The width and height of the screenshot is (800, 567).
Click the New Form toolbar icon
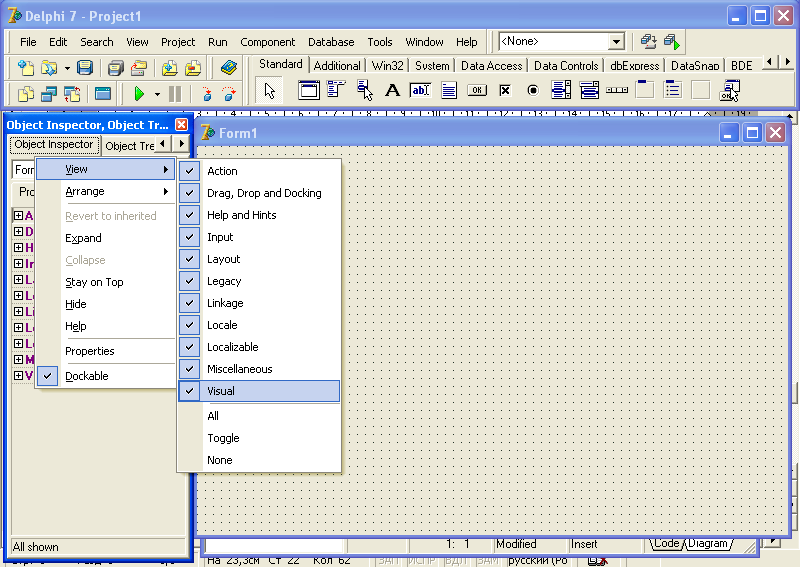[103, 94]
